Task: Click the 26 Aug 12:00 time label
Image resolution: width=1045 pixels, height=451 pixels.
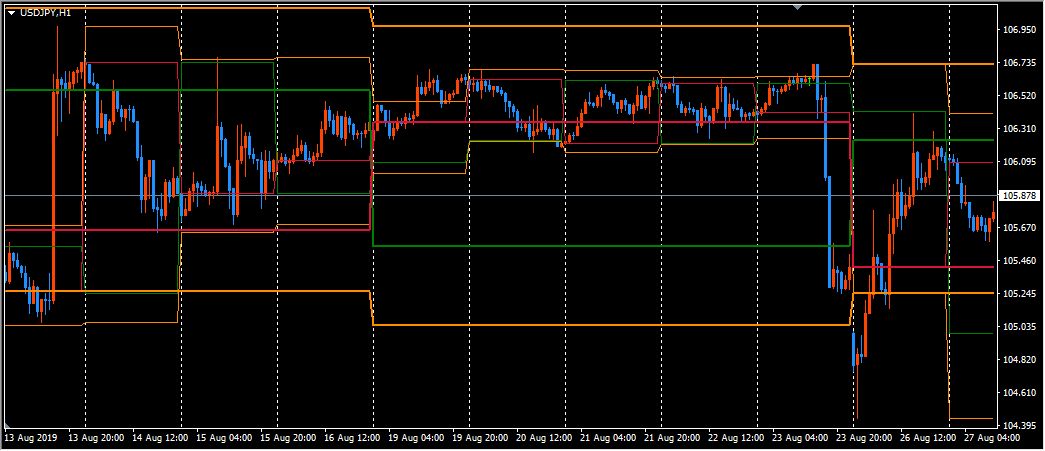Action: [x=927, y=438]
